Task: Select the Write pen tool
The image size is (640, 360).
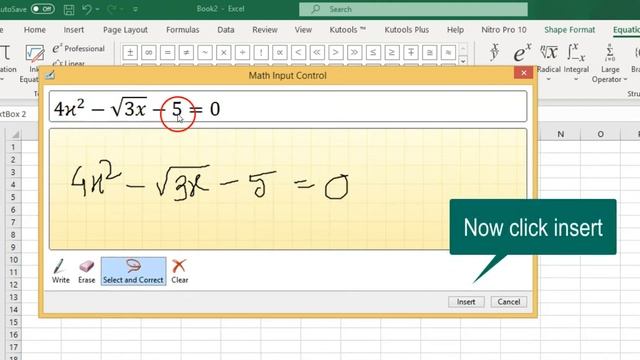Action: (60, 271)
